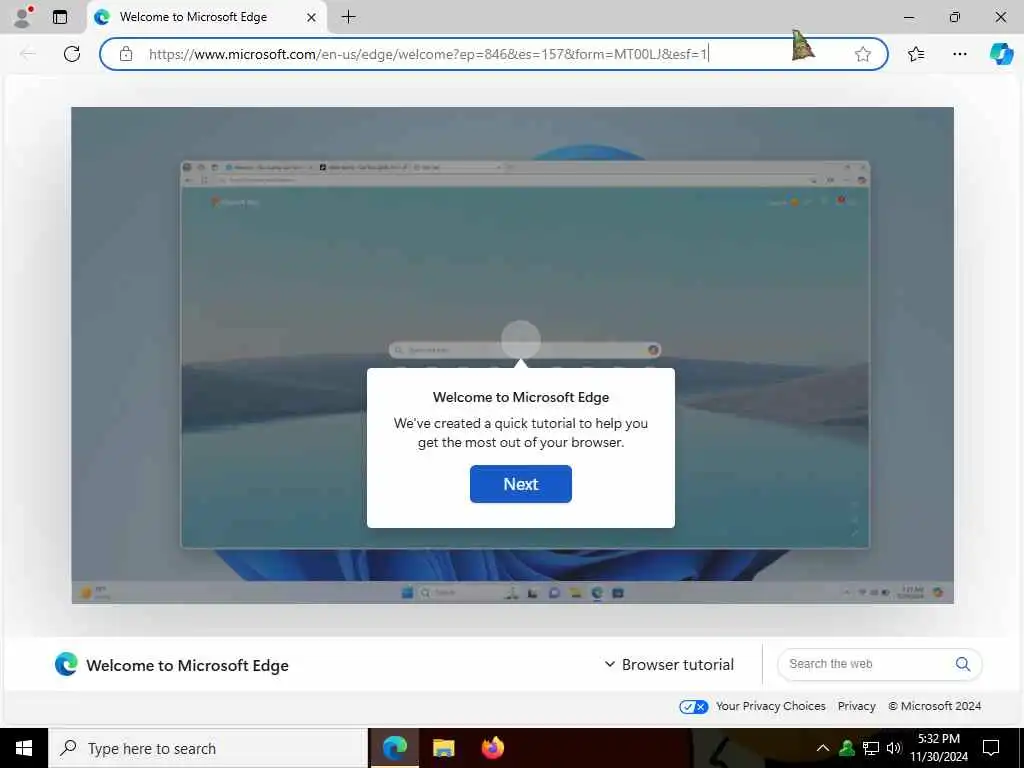The height and width of the screenshot is (768, 1024).
Task: Open the Tab actions menu icon
Action: tap(60, 17)
